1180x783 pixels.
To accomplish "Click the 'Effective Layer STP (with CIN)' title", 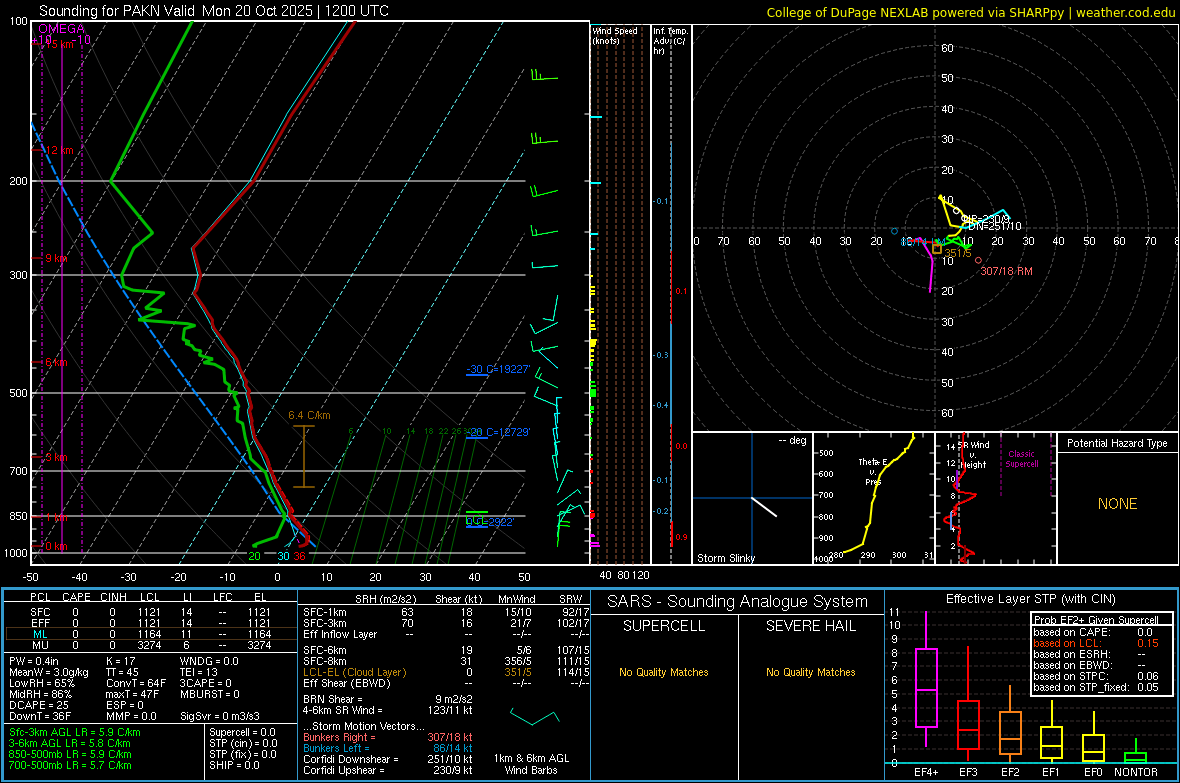I will pos(1030,599).
